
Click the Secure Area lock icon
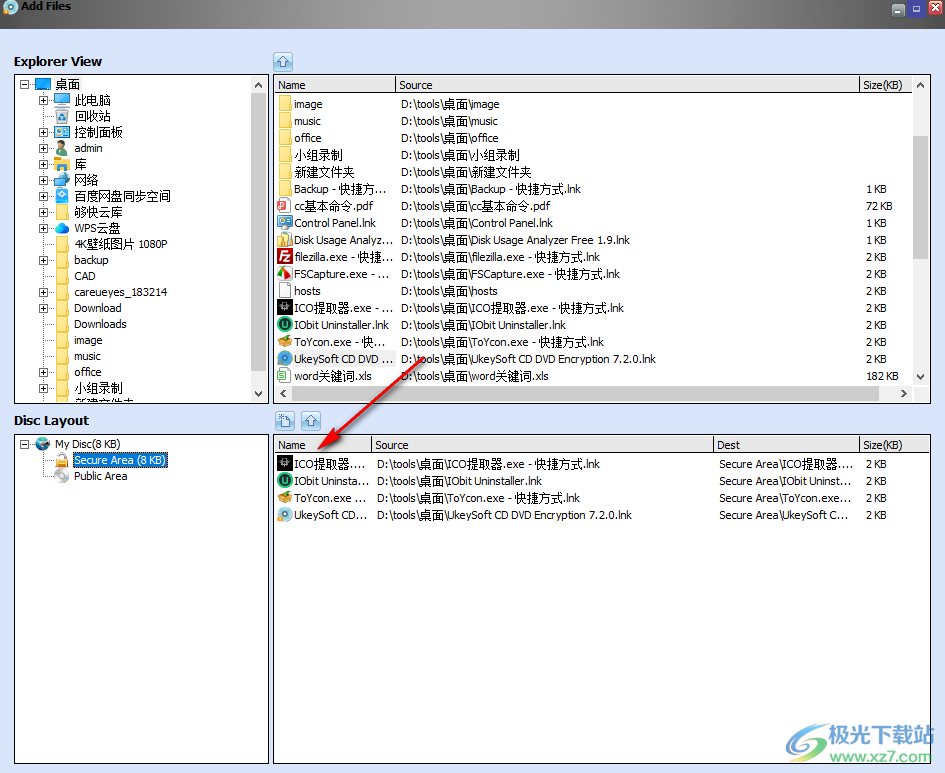click(x=61, y=460)
